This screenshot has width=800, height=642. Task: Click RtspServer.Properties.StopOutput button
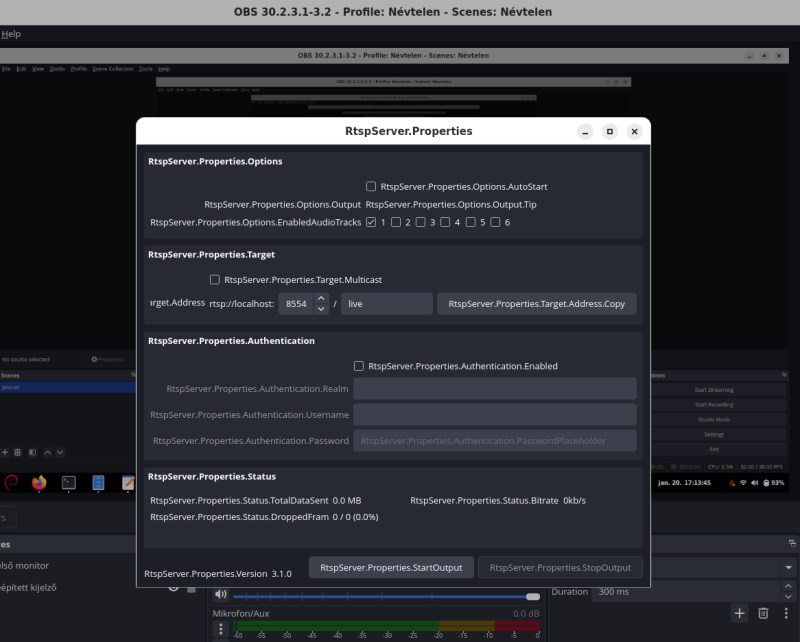click(x=560, y=567)
